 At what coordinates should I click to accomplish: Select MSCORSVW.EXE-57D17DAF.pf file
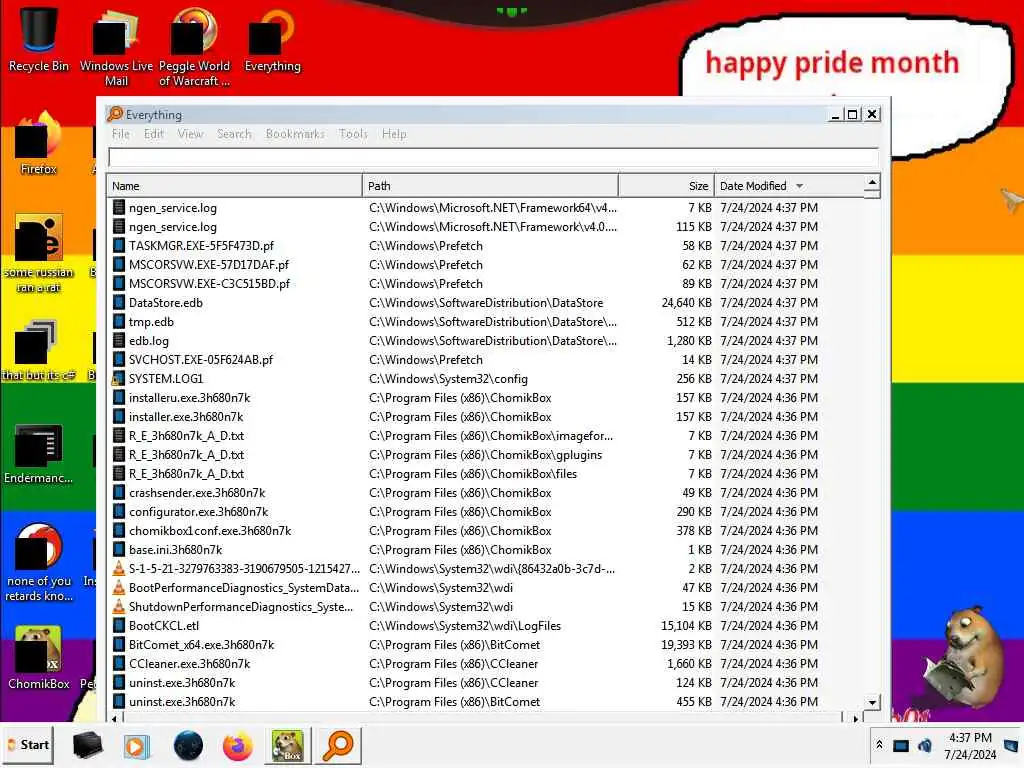tap(486, 264)
